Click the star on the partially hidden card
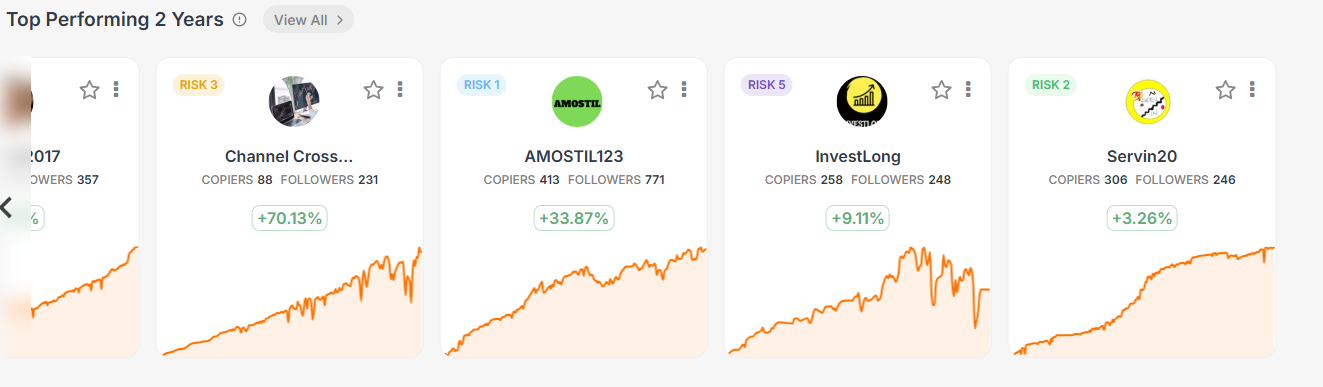Image resolution: width=1323 pixels, height=387 pixels. pyautogui.click(x=89, y=90)
